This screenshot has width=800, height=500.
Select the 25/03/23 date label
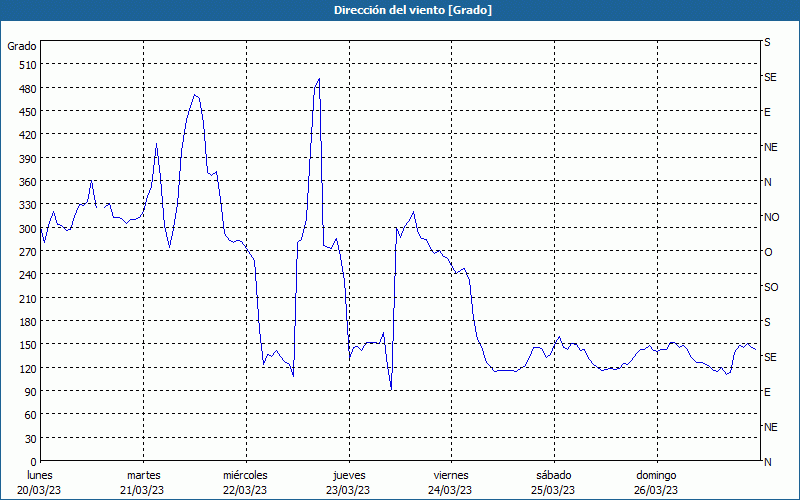pyautogui.click(x=553, y=490)
